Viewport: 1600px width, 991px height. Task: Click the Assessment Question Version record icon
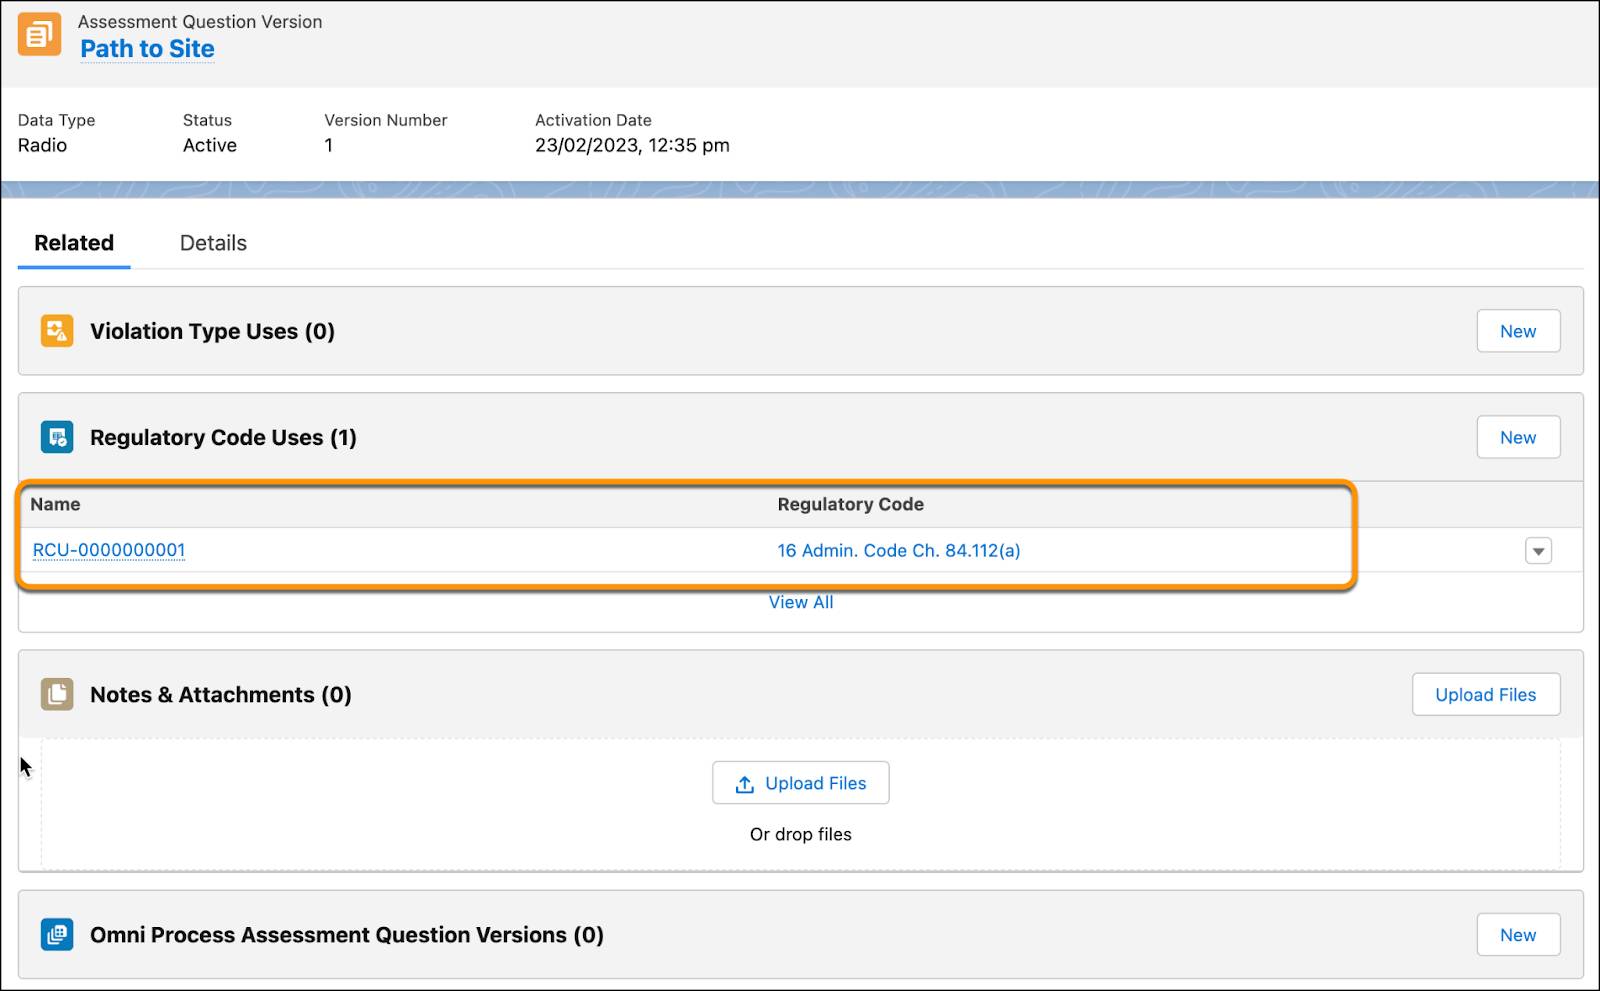pos(39,34)
